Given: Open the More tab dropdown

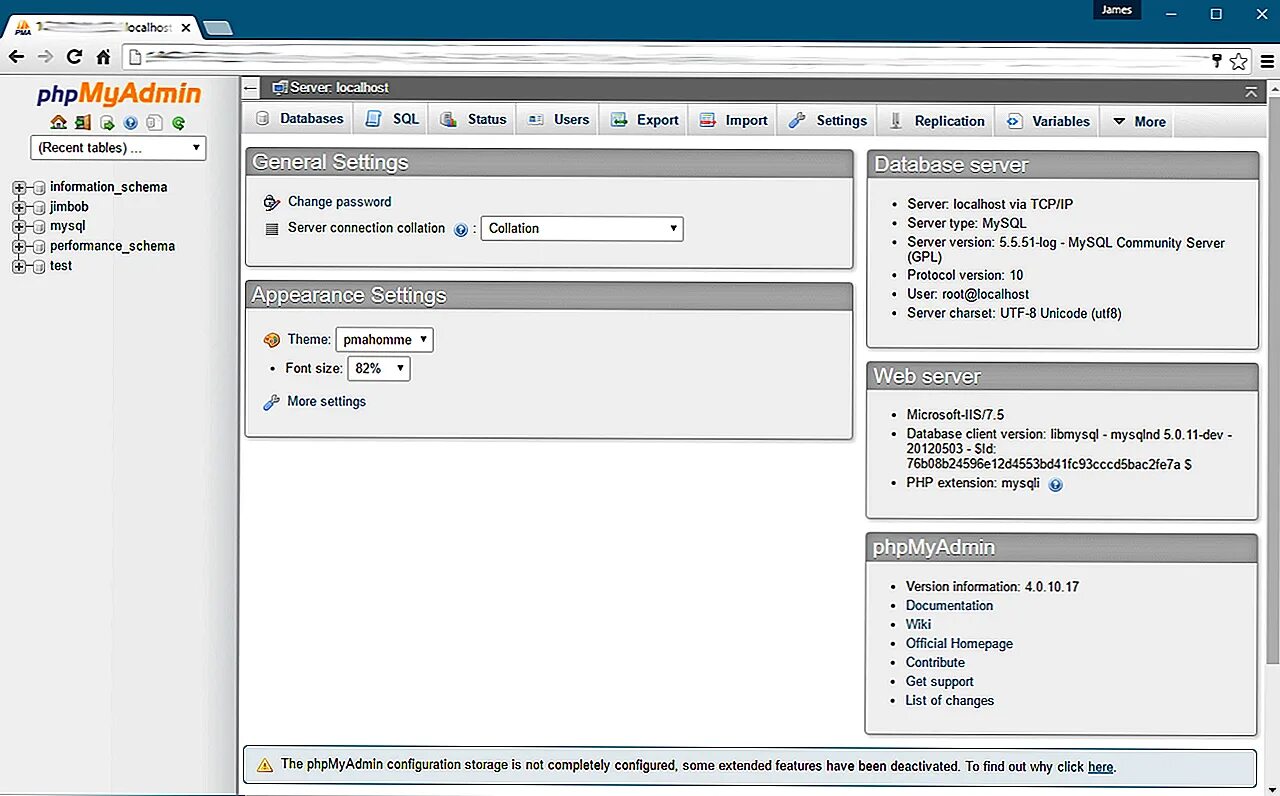Looking at the screenshot, I should pyautogui.click(x=1139, y=121).
